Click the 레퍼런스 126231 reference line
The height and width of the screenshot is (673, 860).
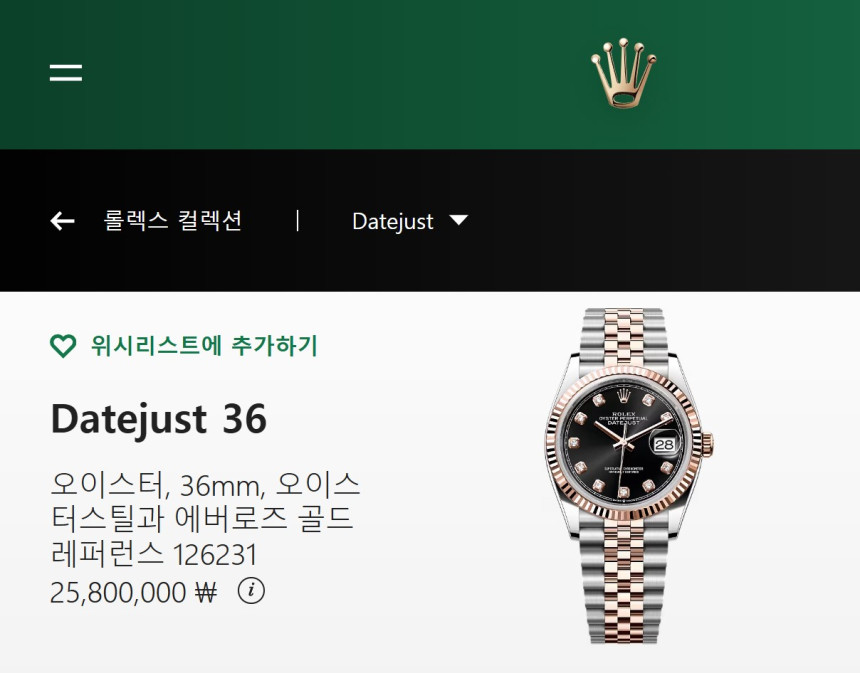[154, 554]
